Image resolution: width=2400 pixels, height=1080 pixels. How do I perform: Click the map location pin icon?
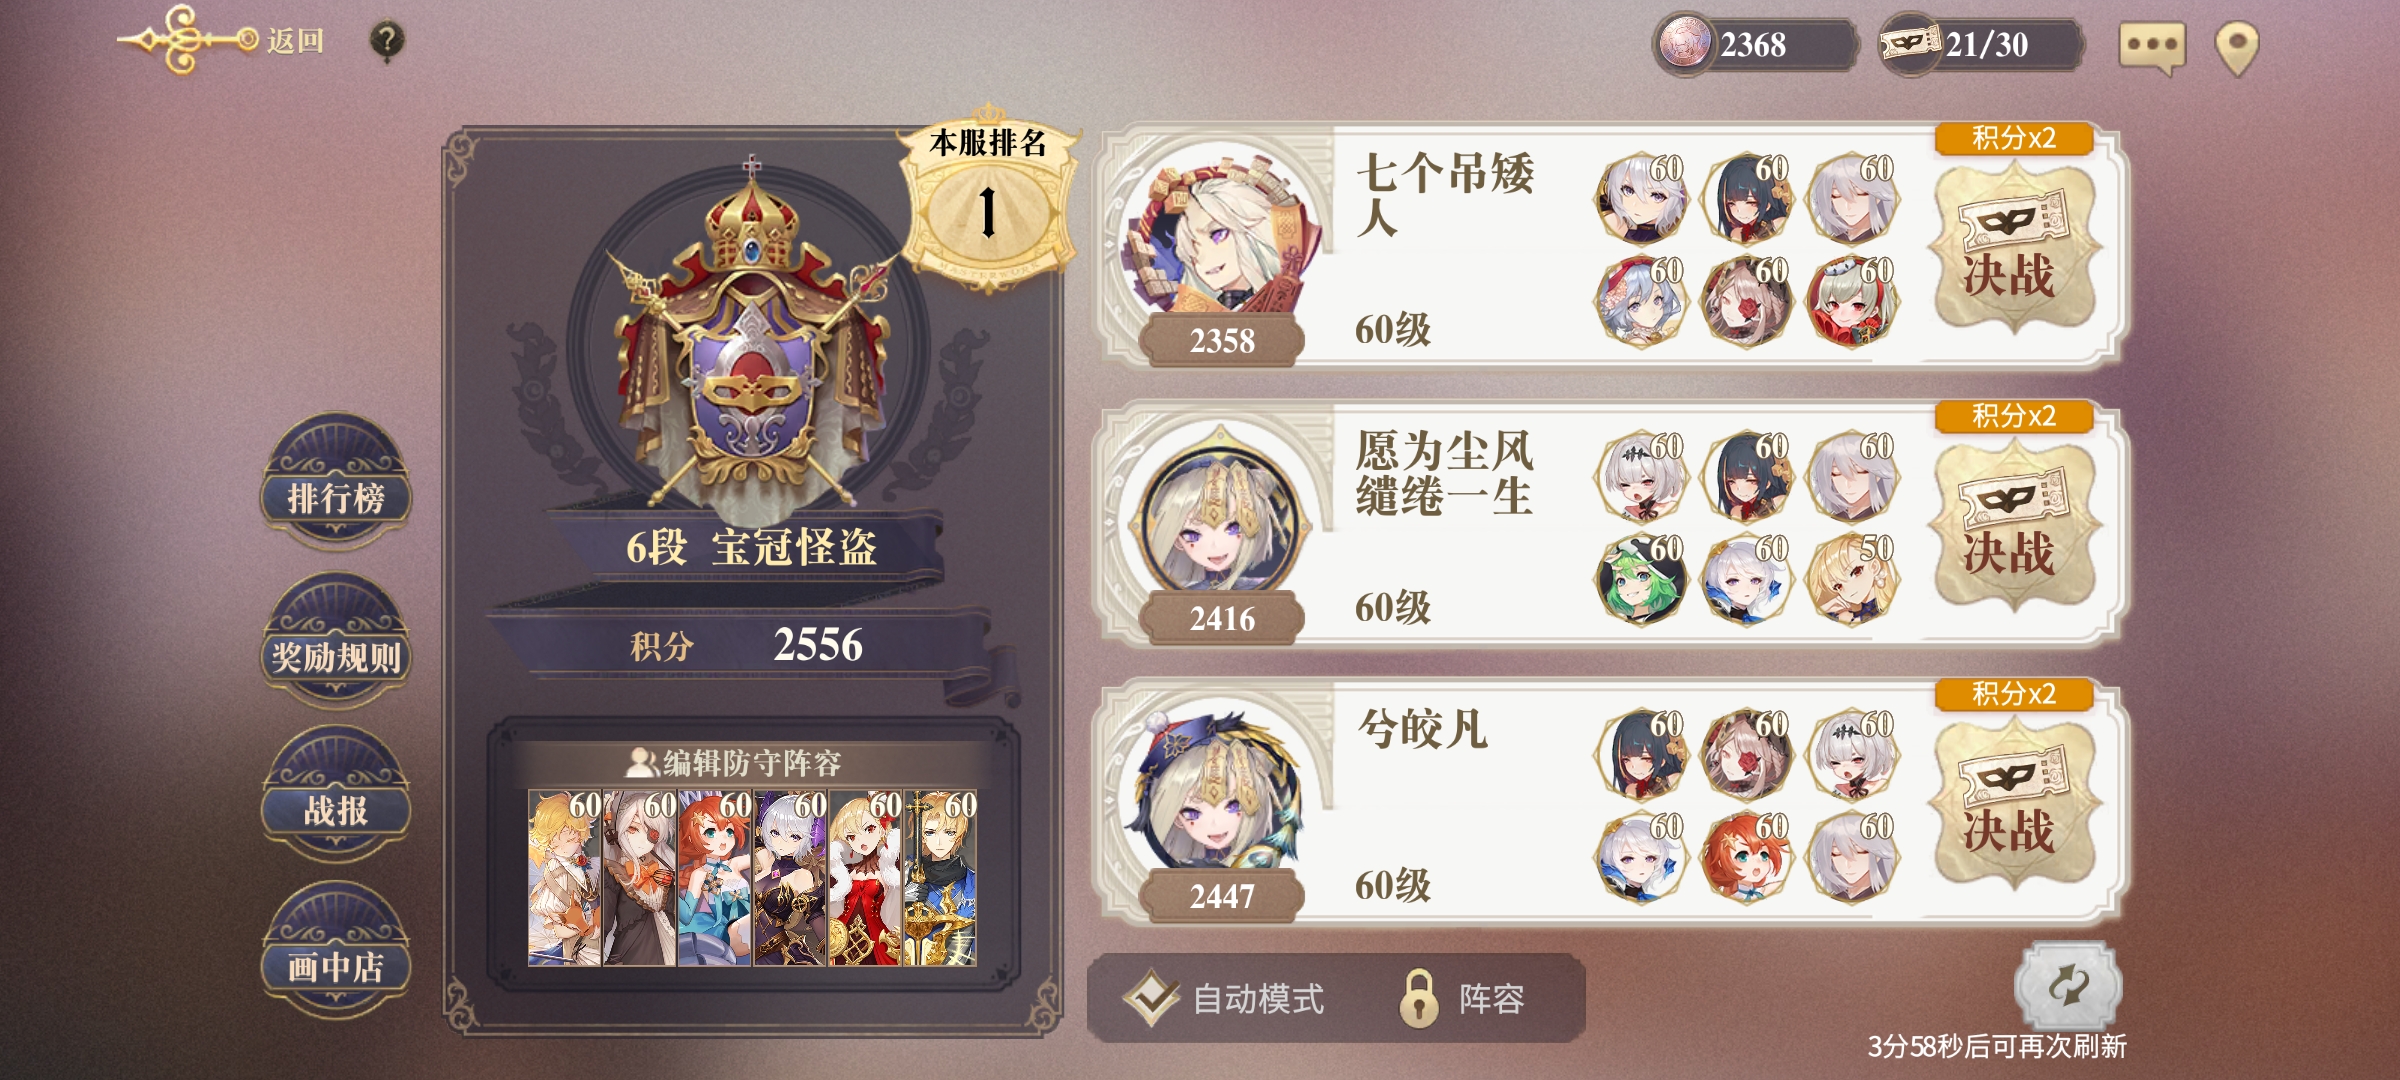pyautogui.click(x=2237, y=48)
